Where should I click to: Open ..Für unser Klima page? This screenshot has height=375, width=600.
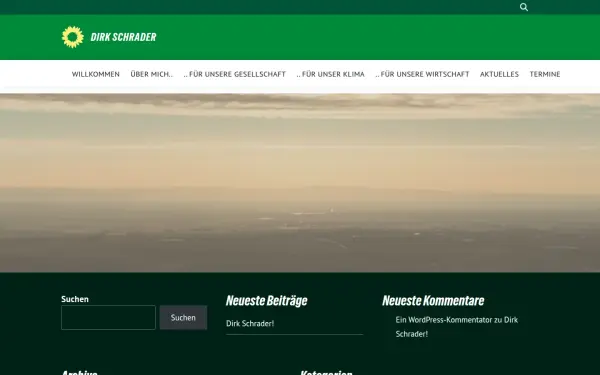[x=331, y=74]
